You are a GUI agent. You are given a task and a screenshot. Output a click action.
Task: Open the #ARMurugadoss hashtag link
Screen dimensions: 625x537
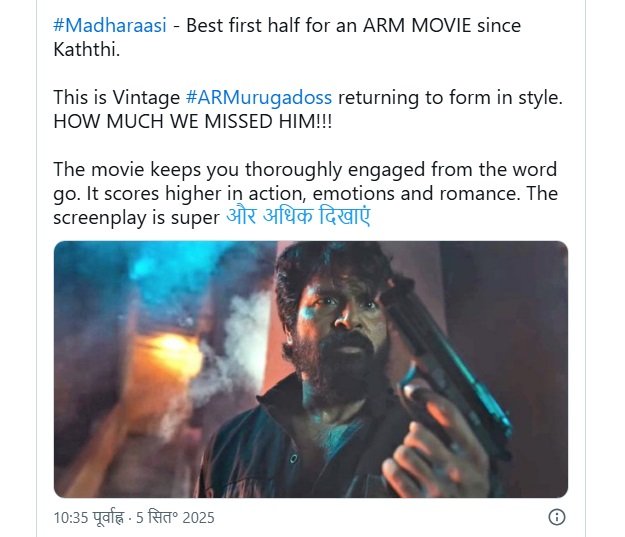(259, 97)
